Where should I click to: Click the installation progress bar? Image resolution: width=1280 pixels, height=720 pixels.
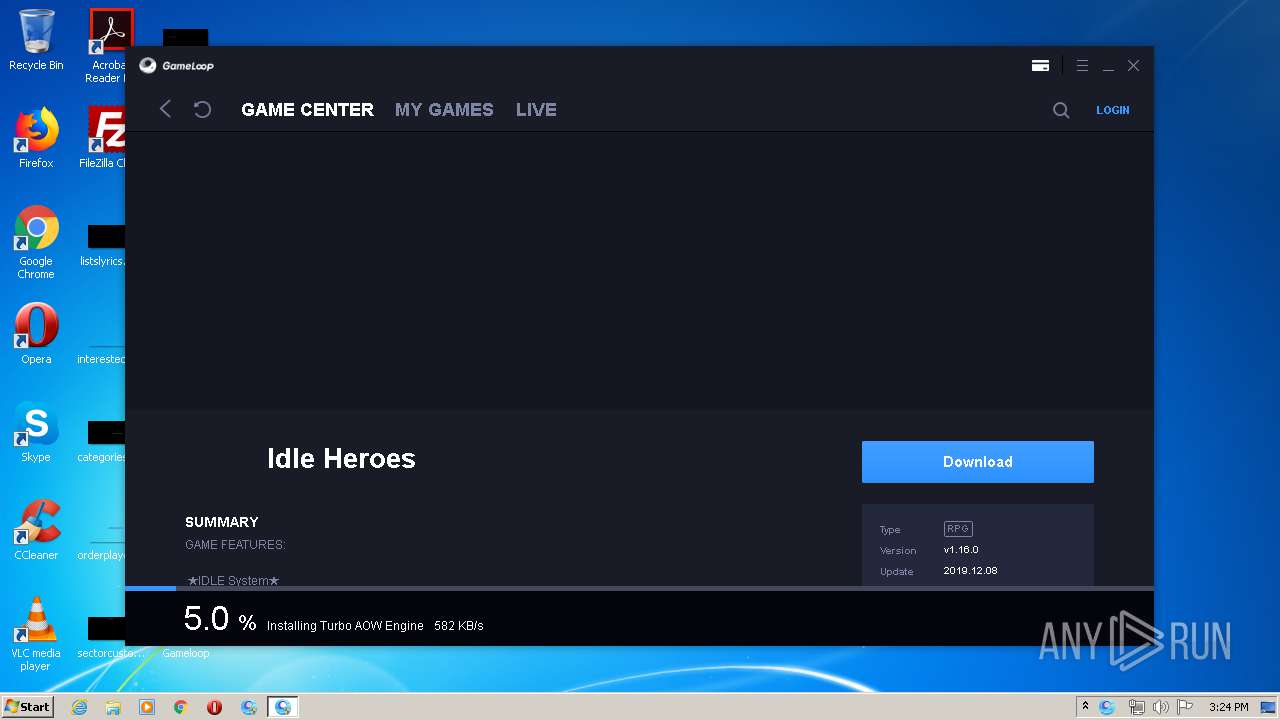coord(639,588)
